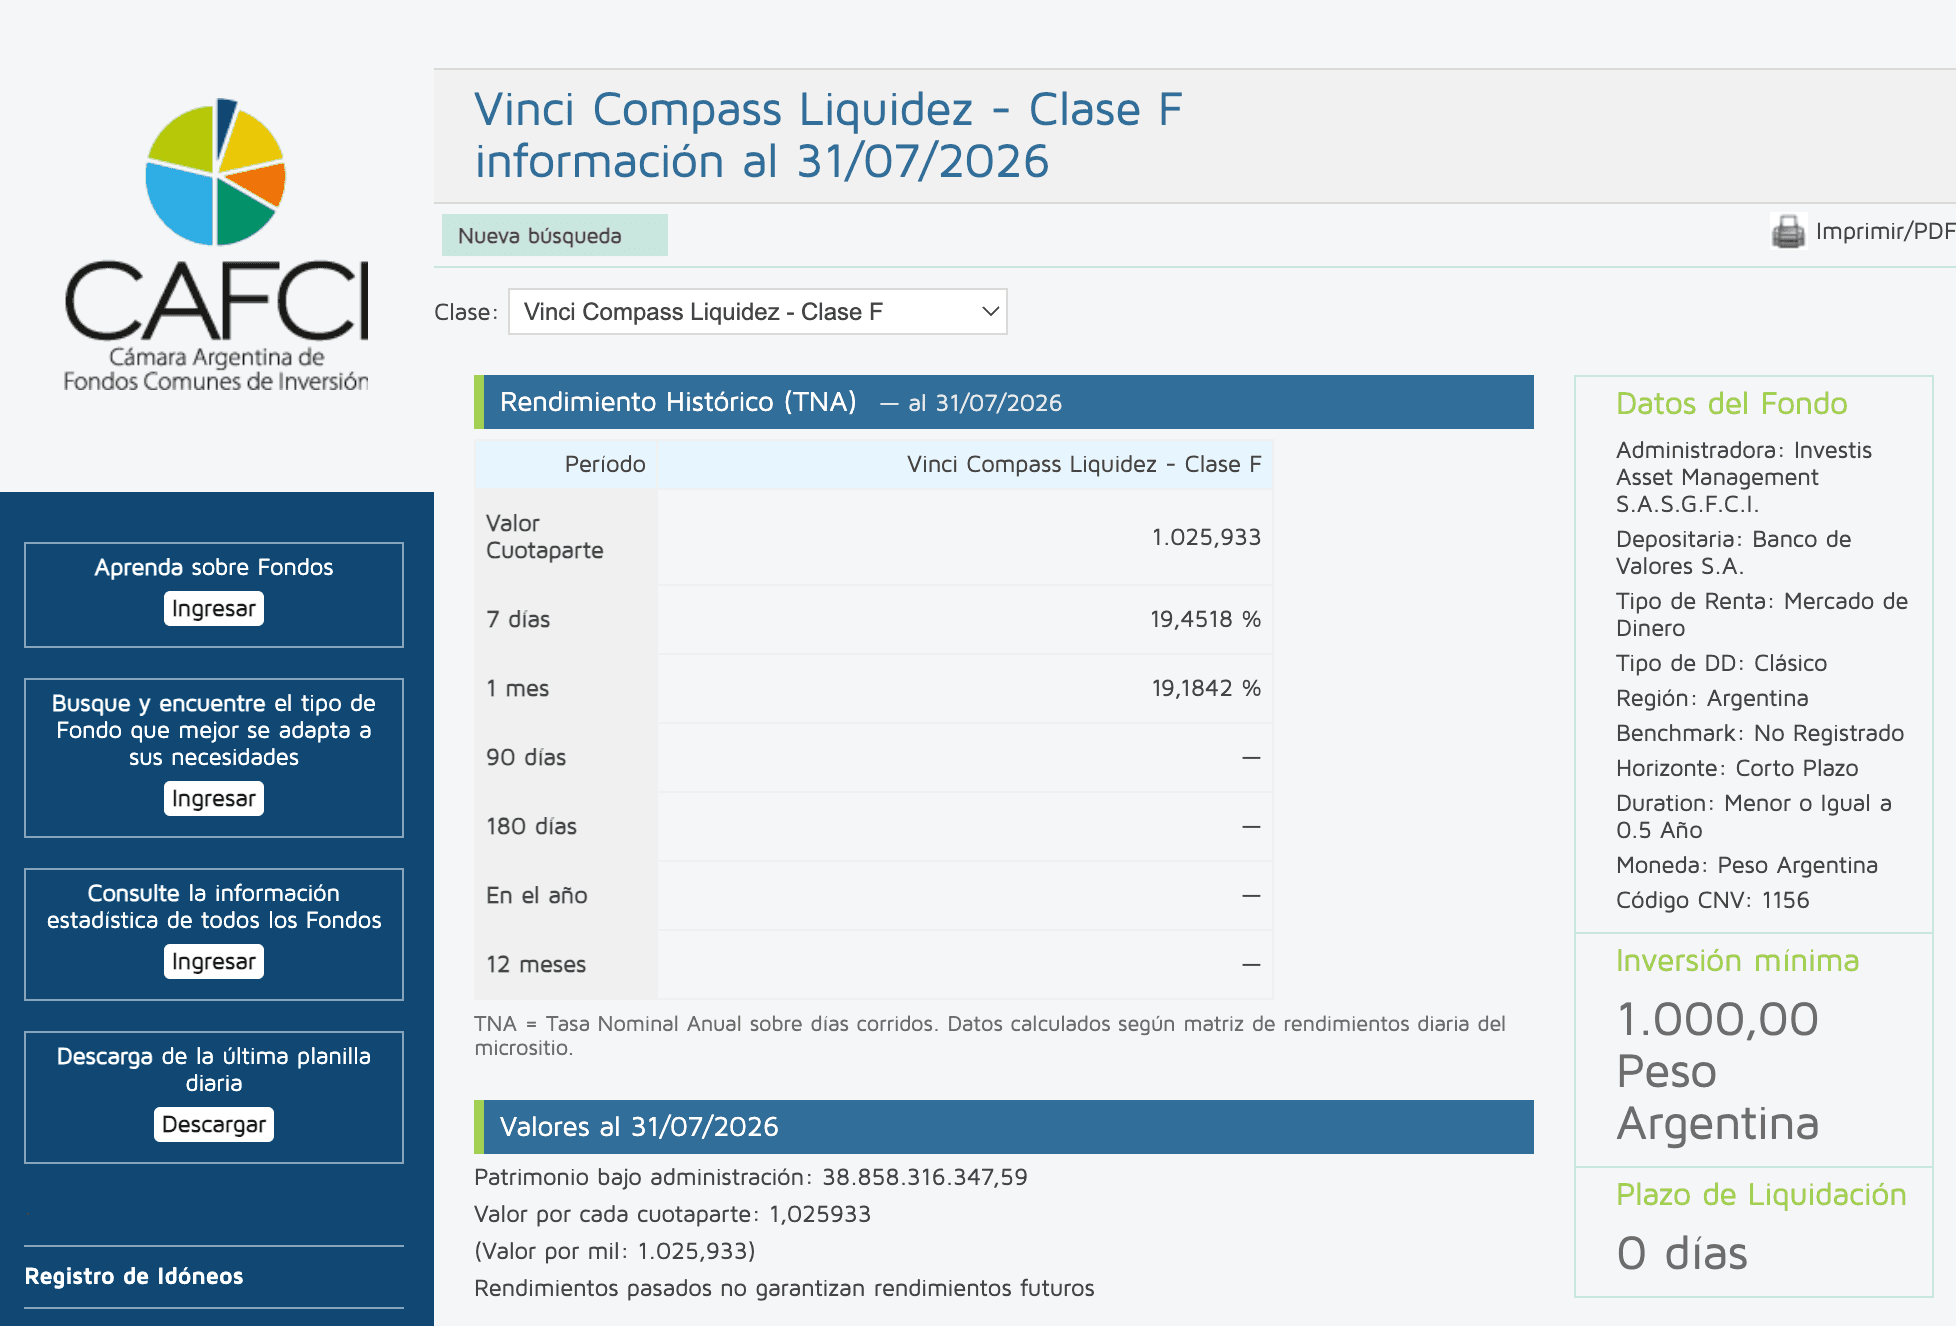Click the Descarga de la última planilla diaria title
Viewport: 1956px width, 1326px height.
point(214,1069)
